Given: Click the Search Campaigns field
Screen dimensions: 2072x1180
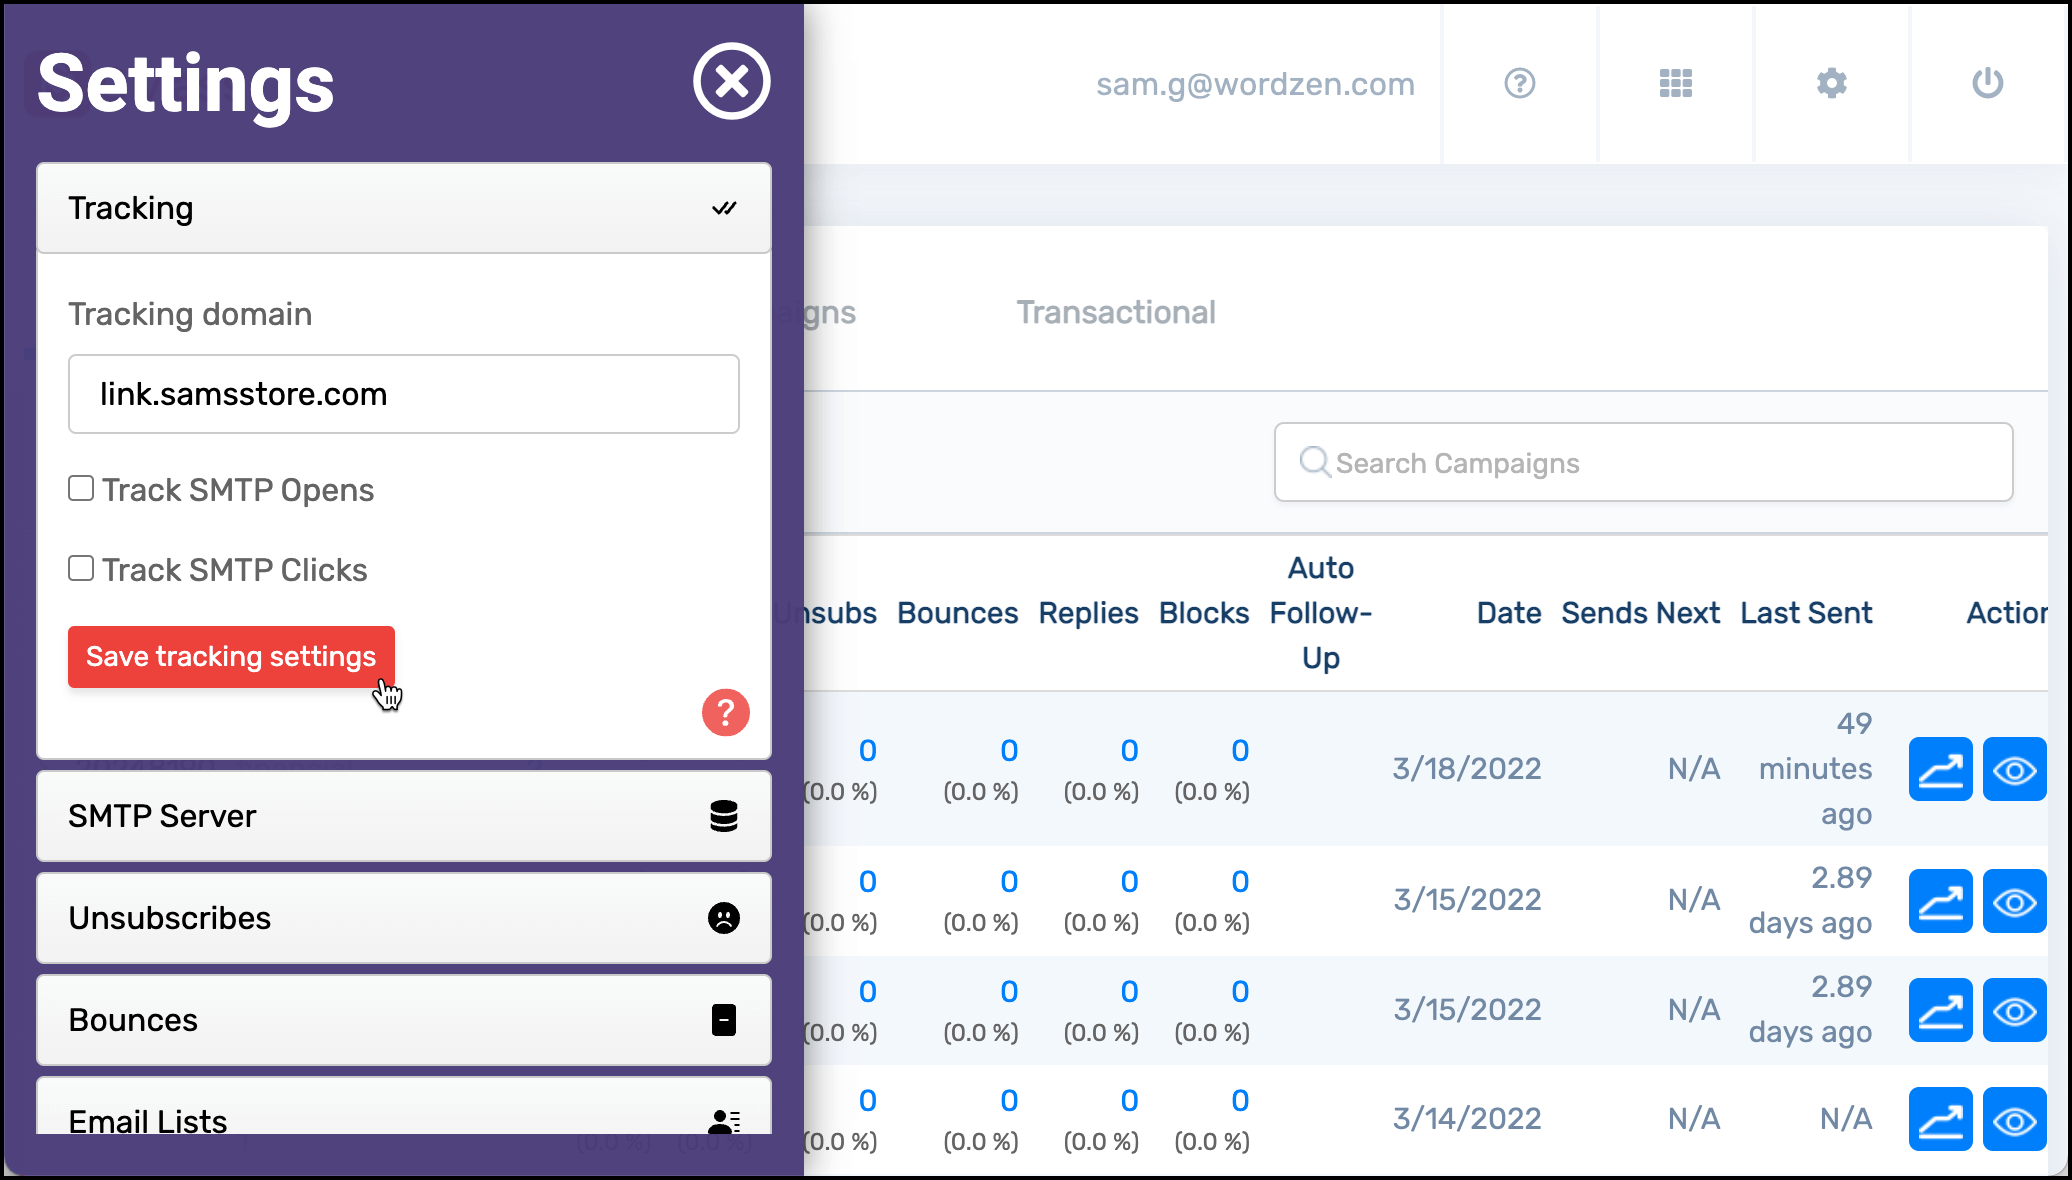Looking at the screenshot, I should click(1643, 462).
